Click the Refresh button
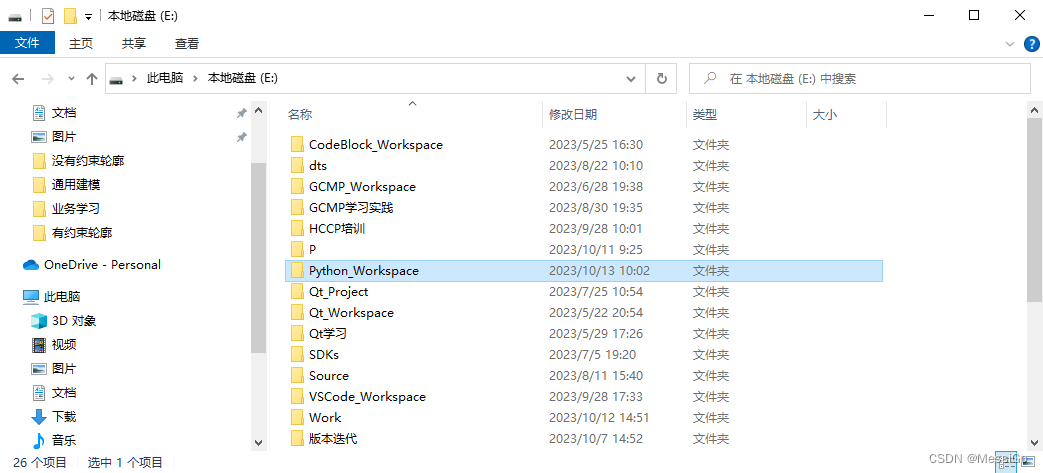 [662, 79]
